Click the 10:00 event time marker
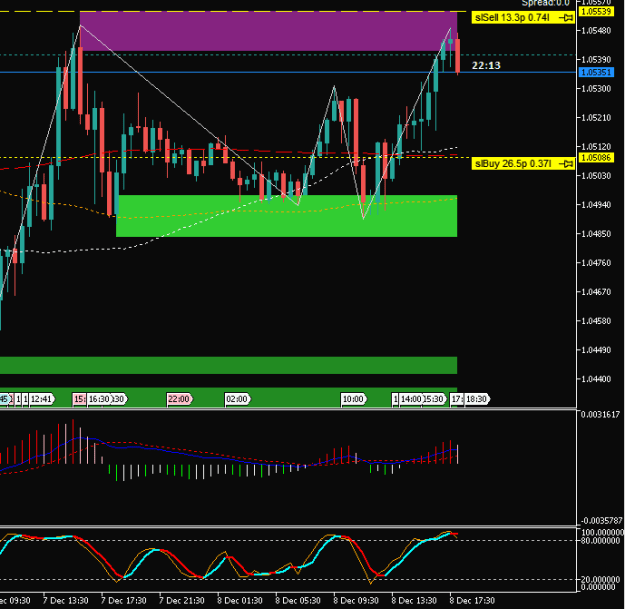Image resolution: width=625 pixels, height=609 pixels. click(353, 399)
